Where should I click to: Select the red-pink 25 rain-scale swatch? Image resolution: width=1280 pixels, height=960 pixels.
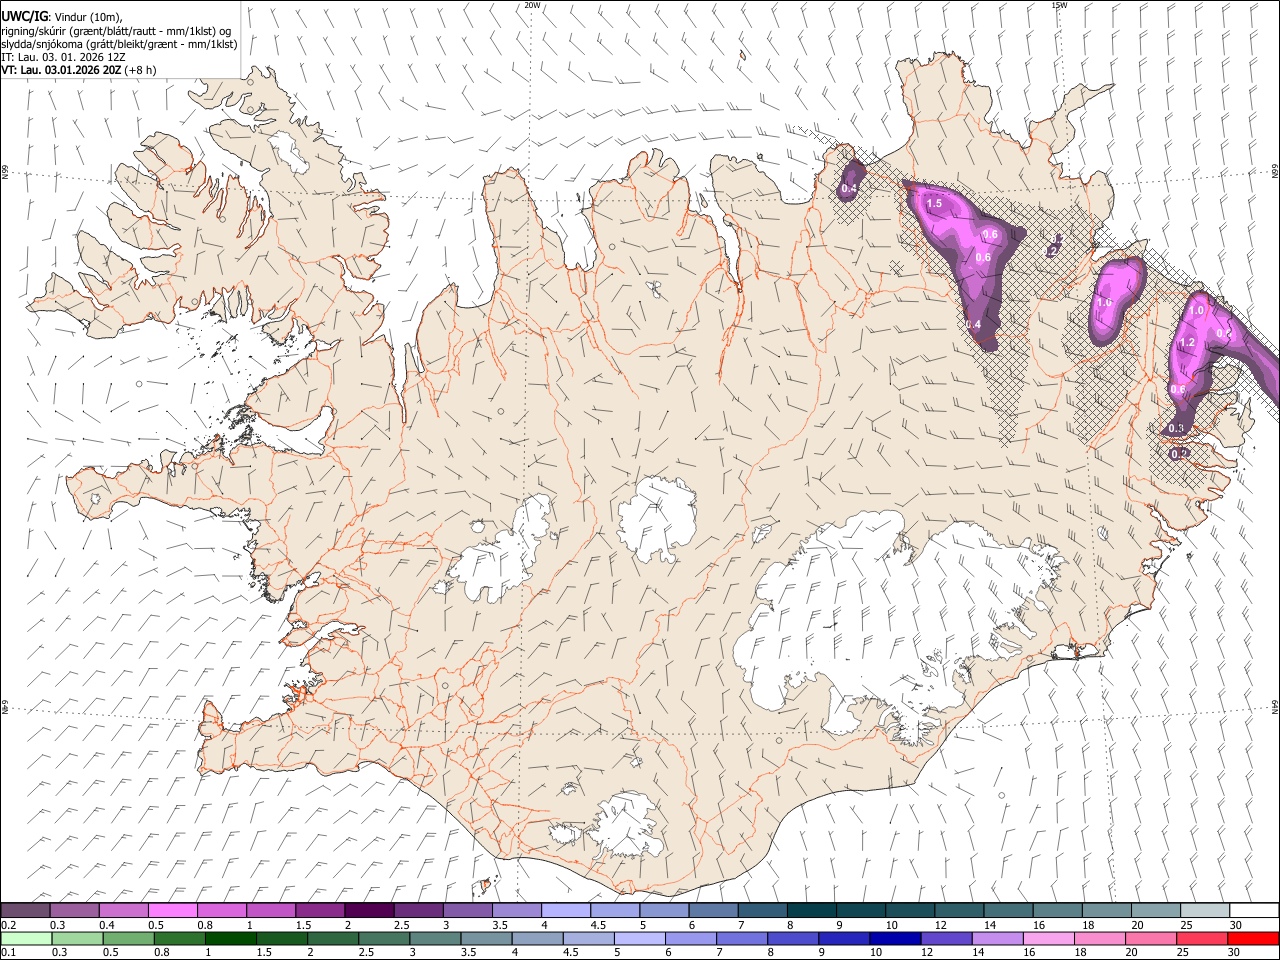[1201, 938]
